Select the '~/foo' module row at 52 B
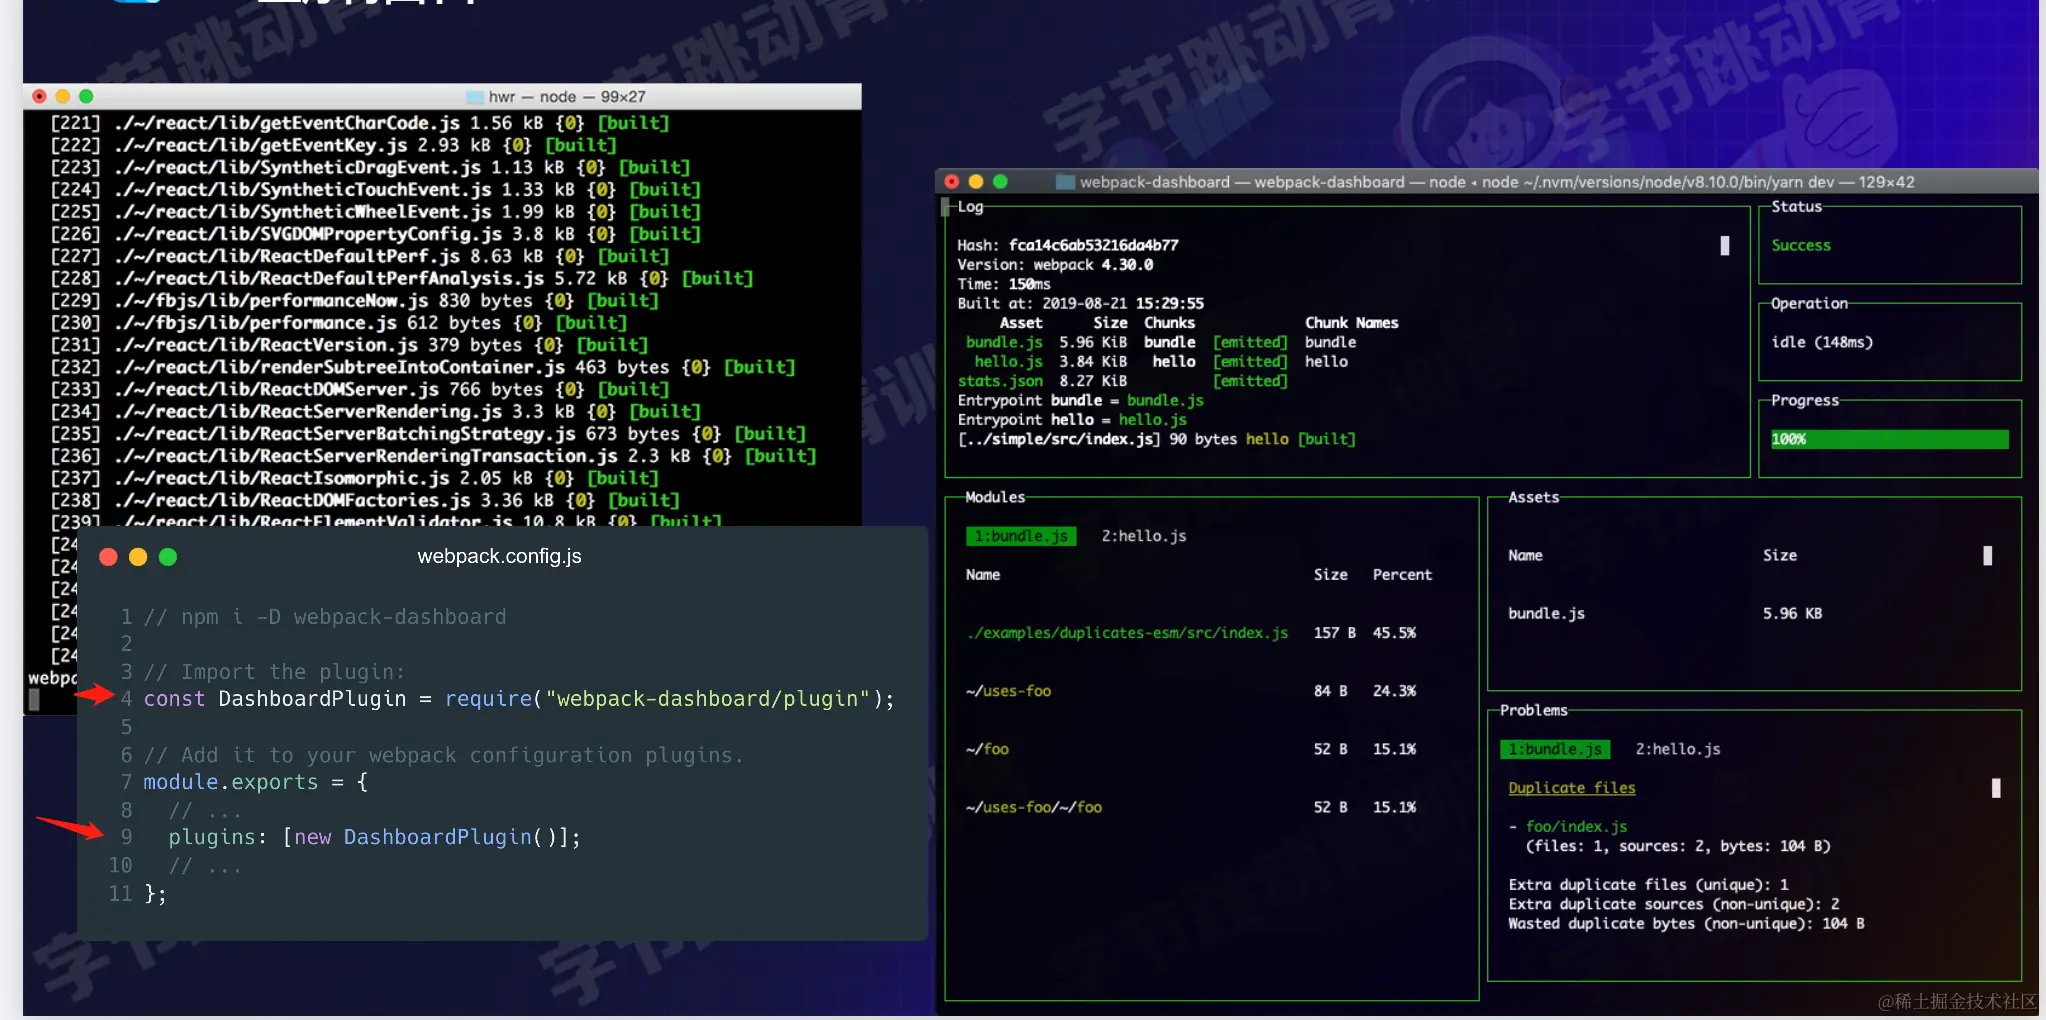The height and width of the screenshot is (1020, 2046). click(1191, 749)
